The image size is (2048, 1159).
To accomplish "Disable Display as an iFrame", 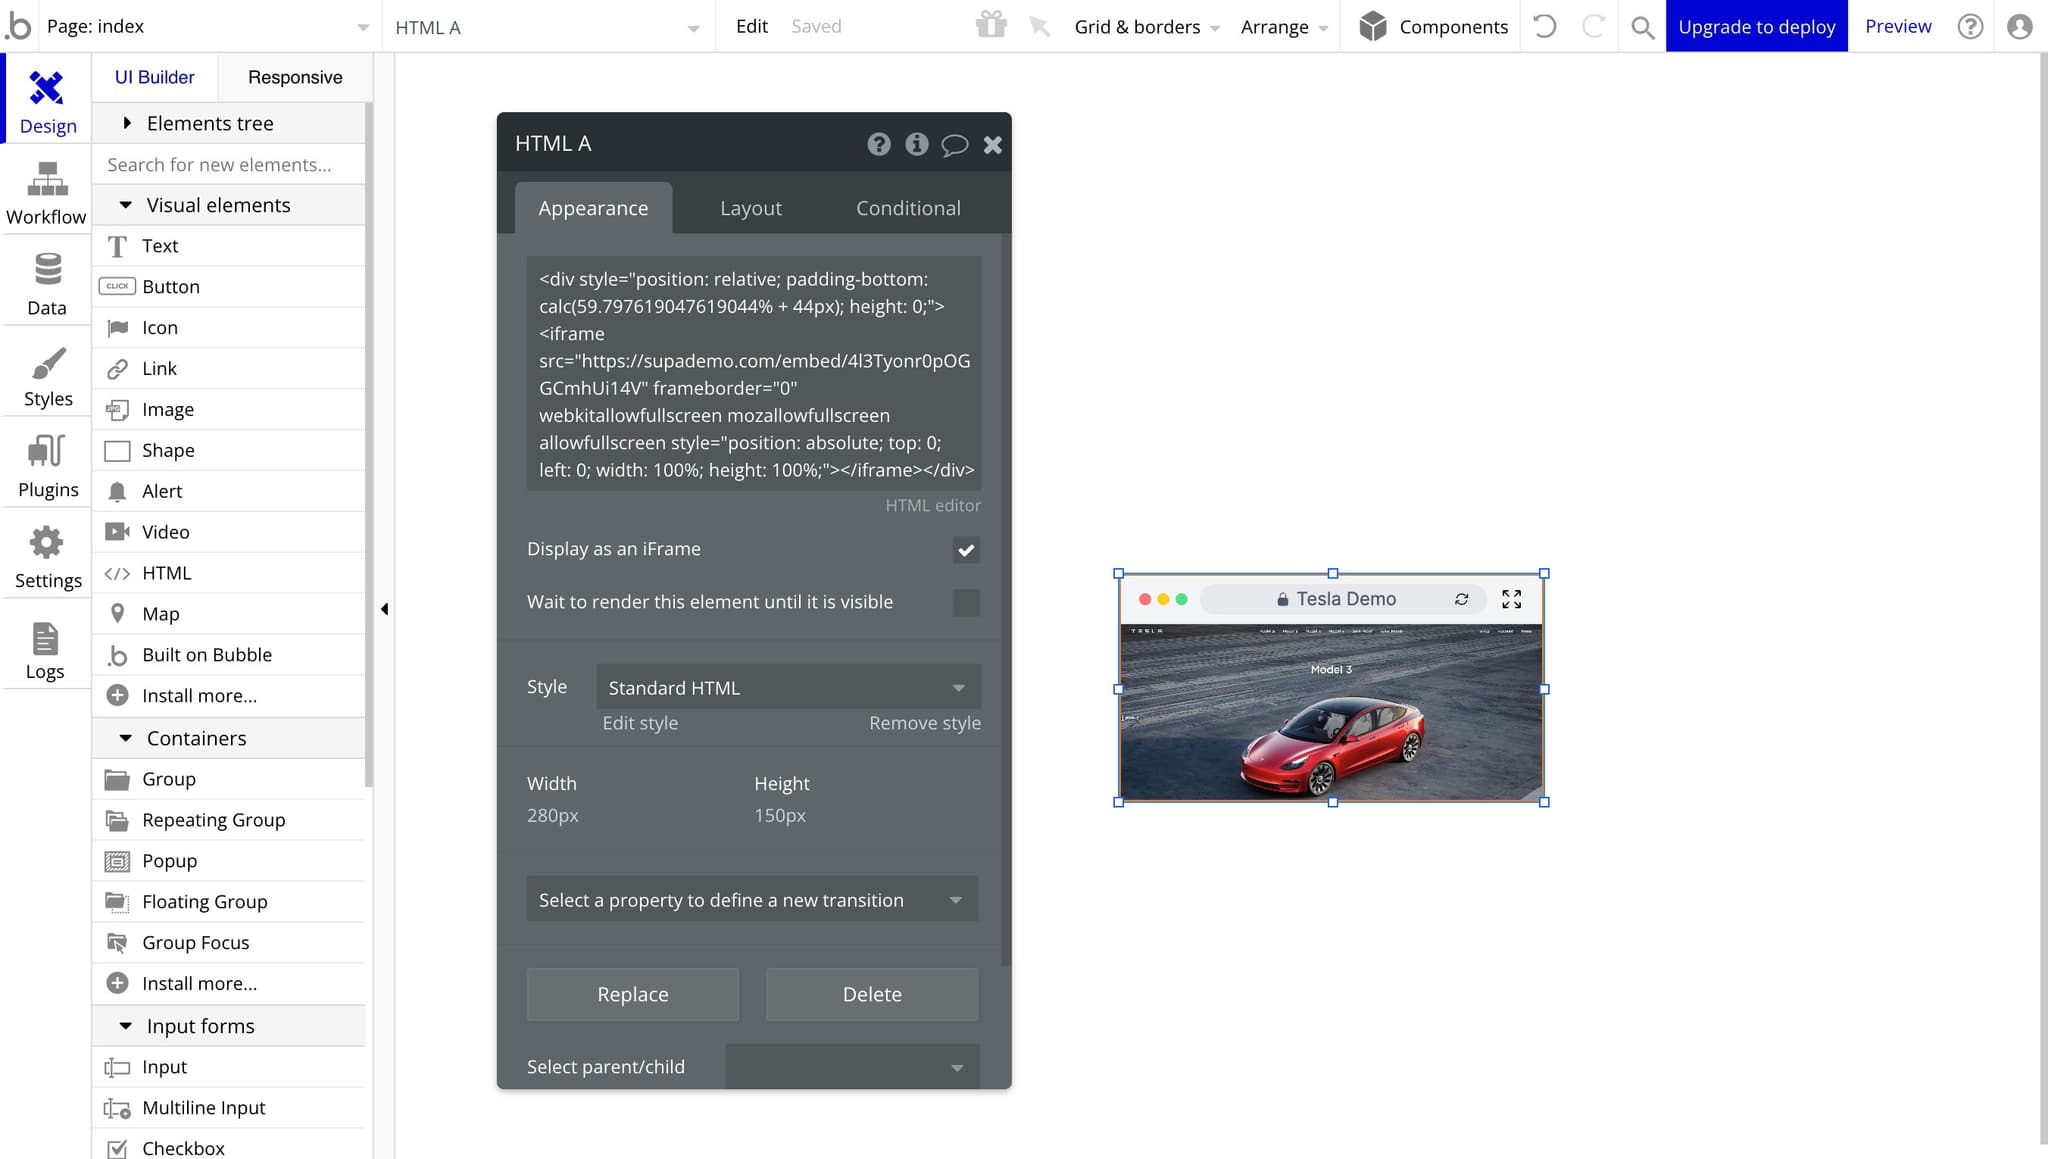I will click(x=965, y=550).
